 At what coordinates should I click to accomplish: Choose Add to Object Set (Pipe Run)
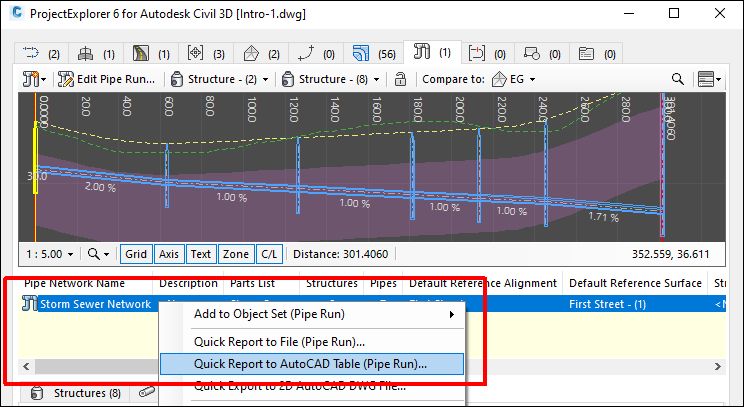312,314
